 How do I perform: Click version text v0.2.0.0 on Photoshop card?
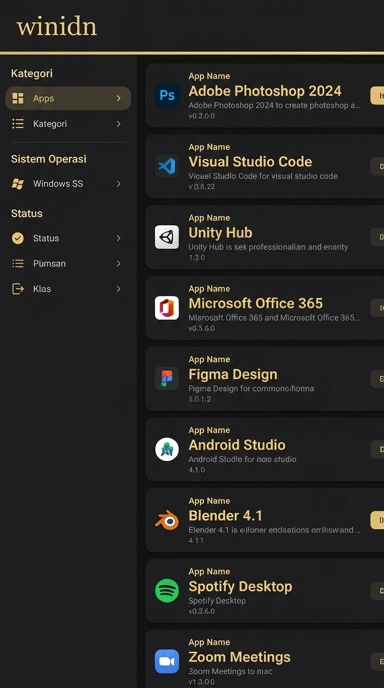[202, 116]
